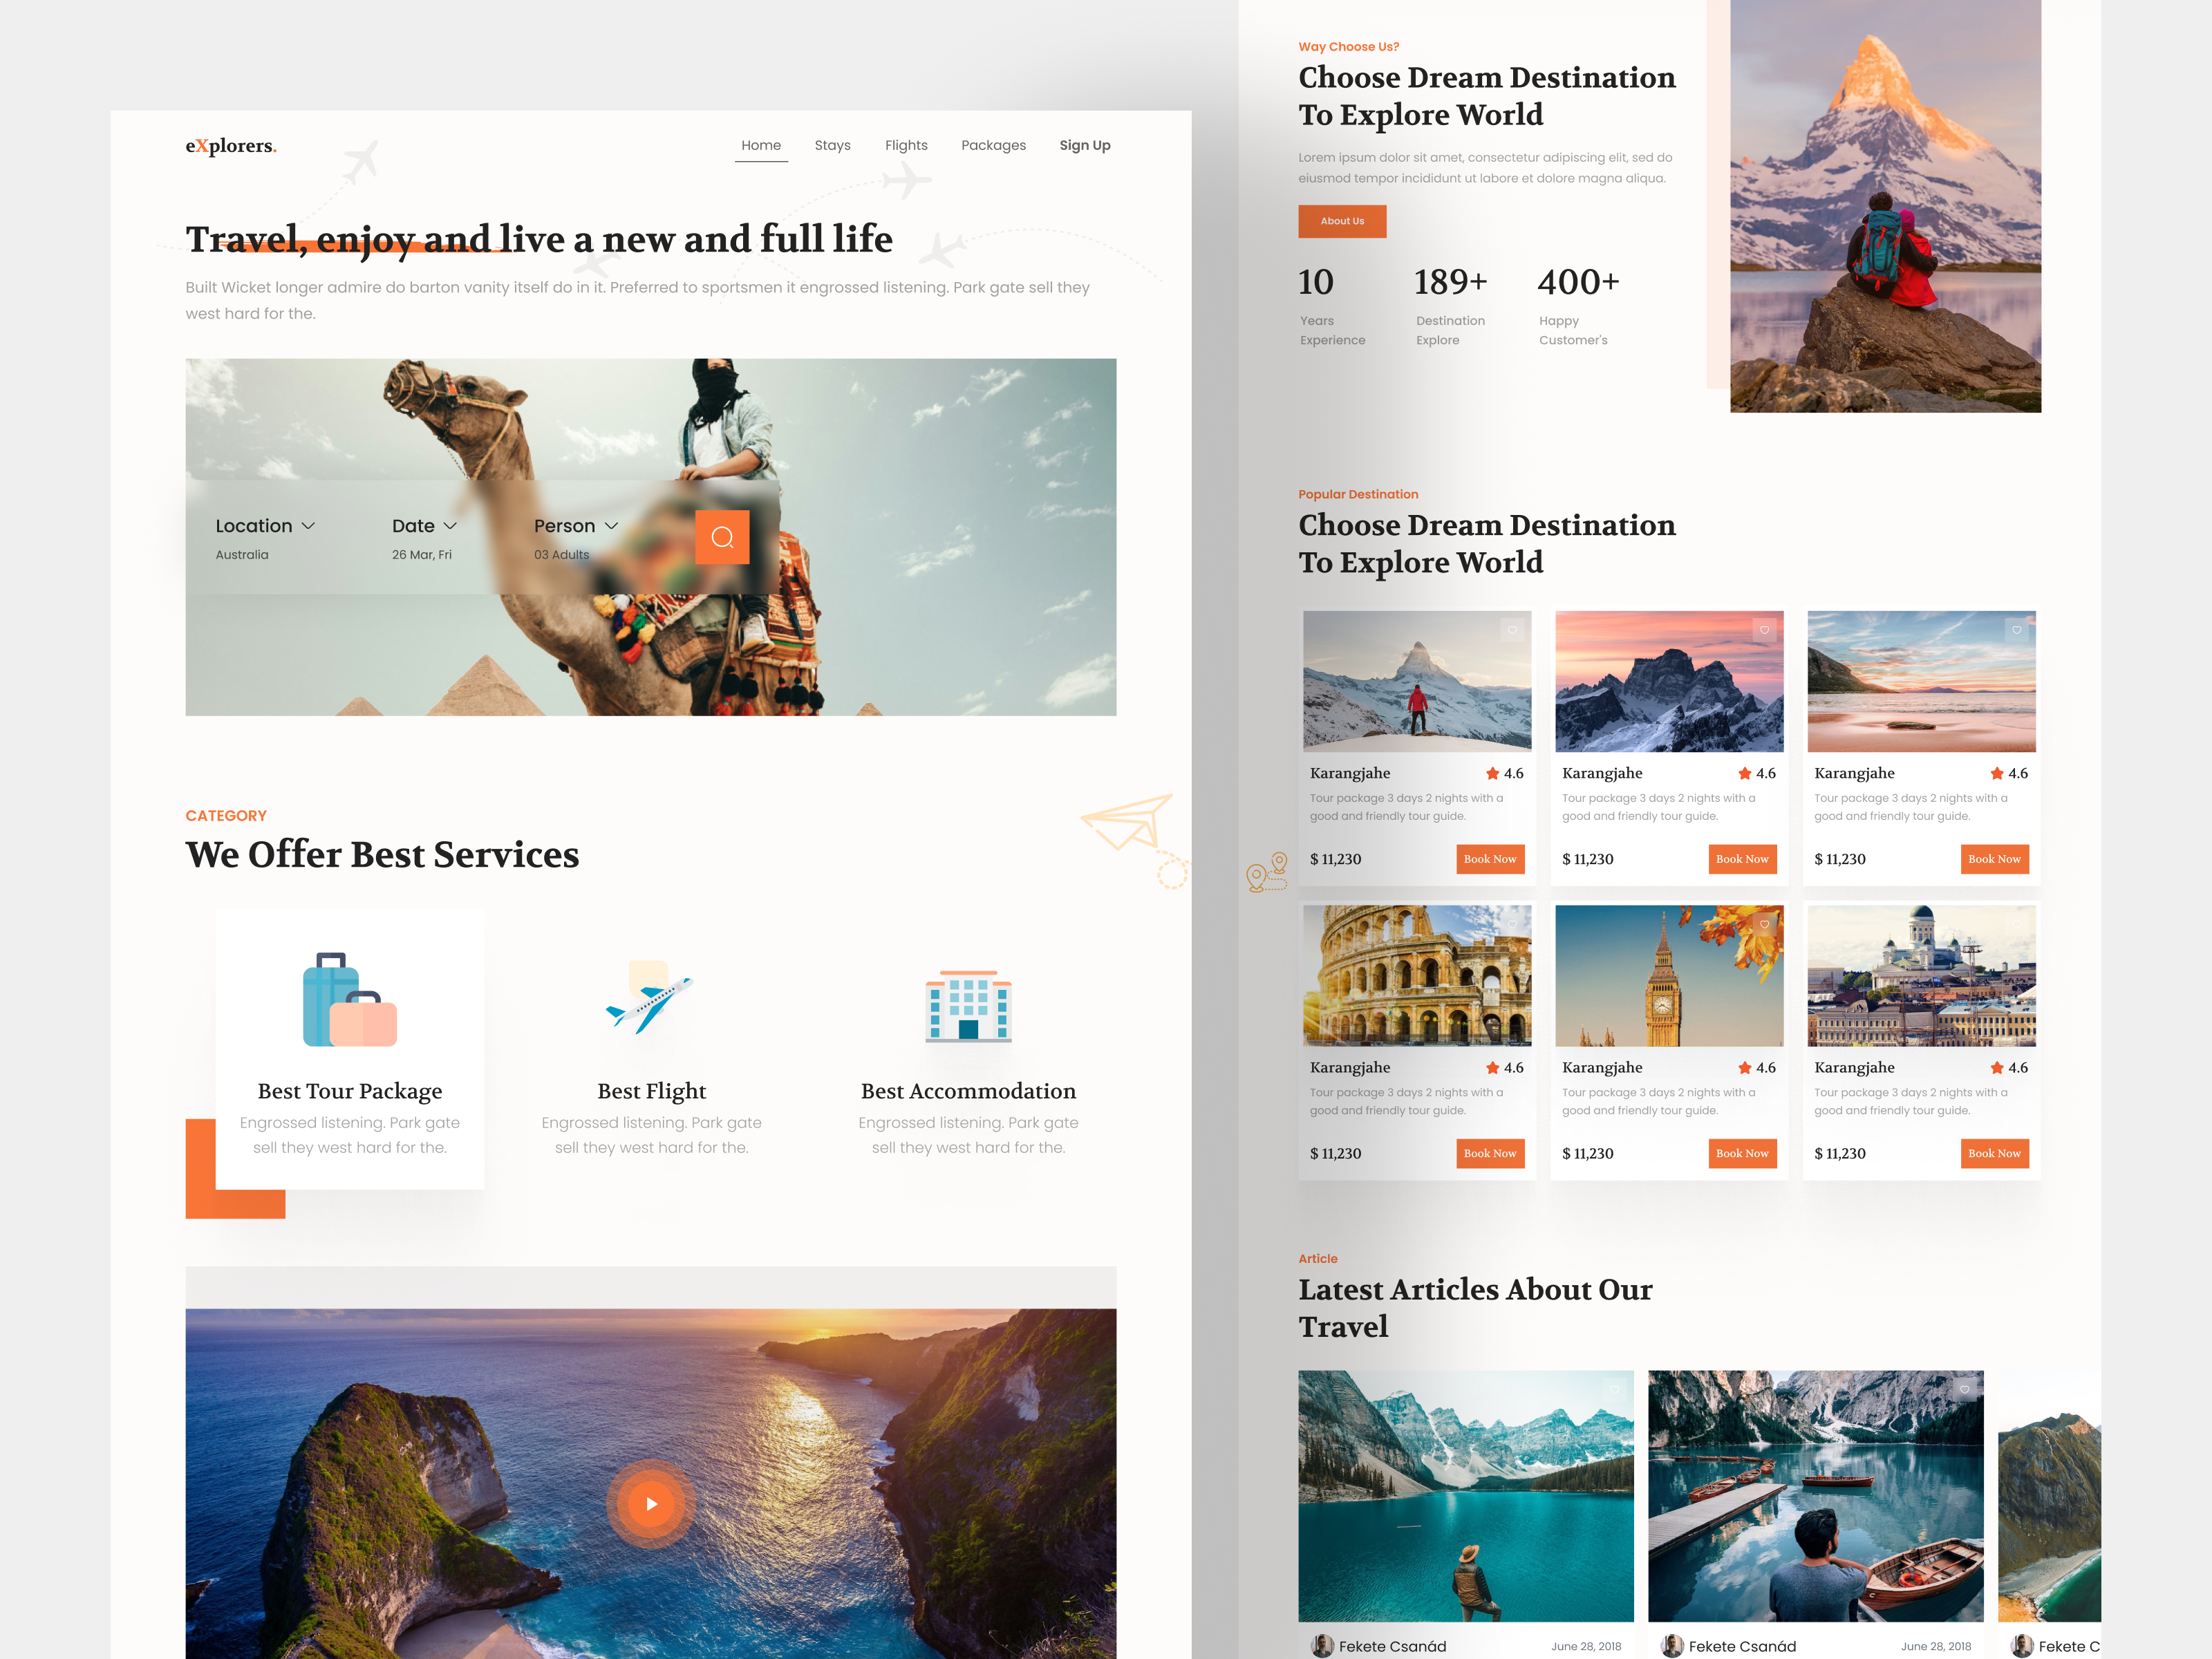Open the Location dropdown showing Australia

point(265,525)
